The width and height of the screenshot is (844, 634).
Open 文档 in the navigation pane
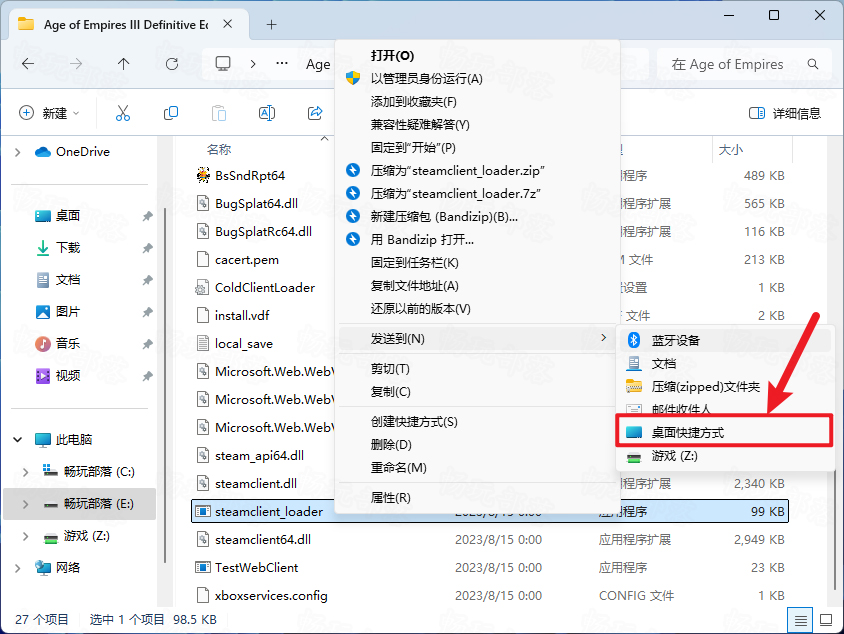point(68,280)
